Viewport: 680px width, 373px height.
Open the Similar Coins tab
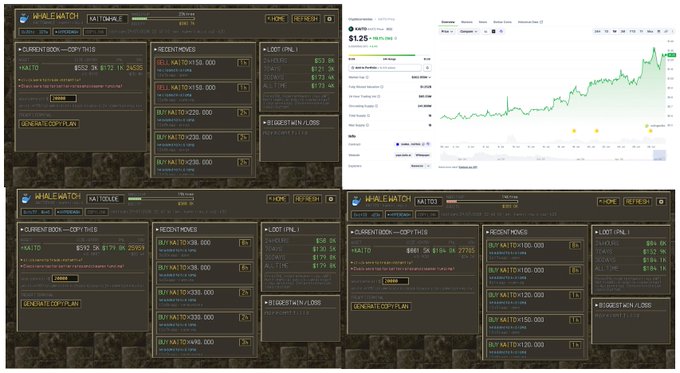click(502, 22)
